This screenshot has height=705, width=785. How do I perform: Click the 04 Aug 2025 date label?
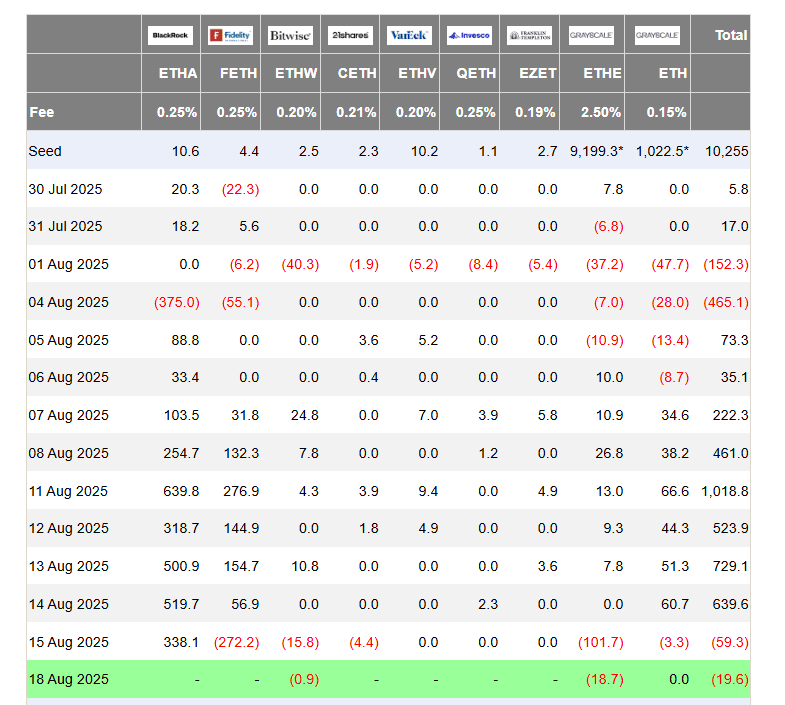tap(69, 302)
